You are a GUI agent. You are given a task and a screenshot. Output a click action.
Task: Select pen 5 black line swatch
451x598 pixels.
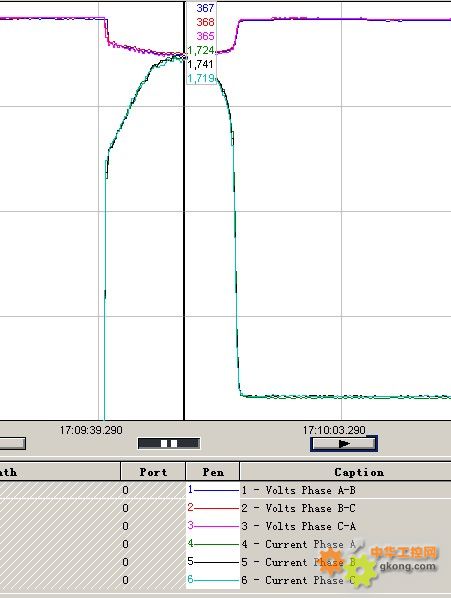[x=213, y=562]
